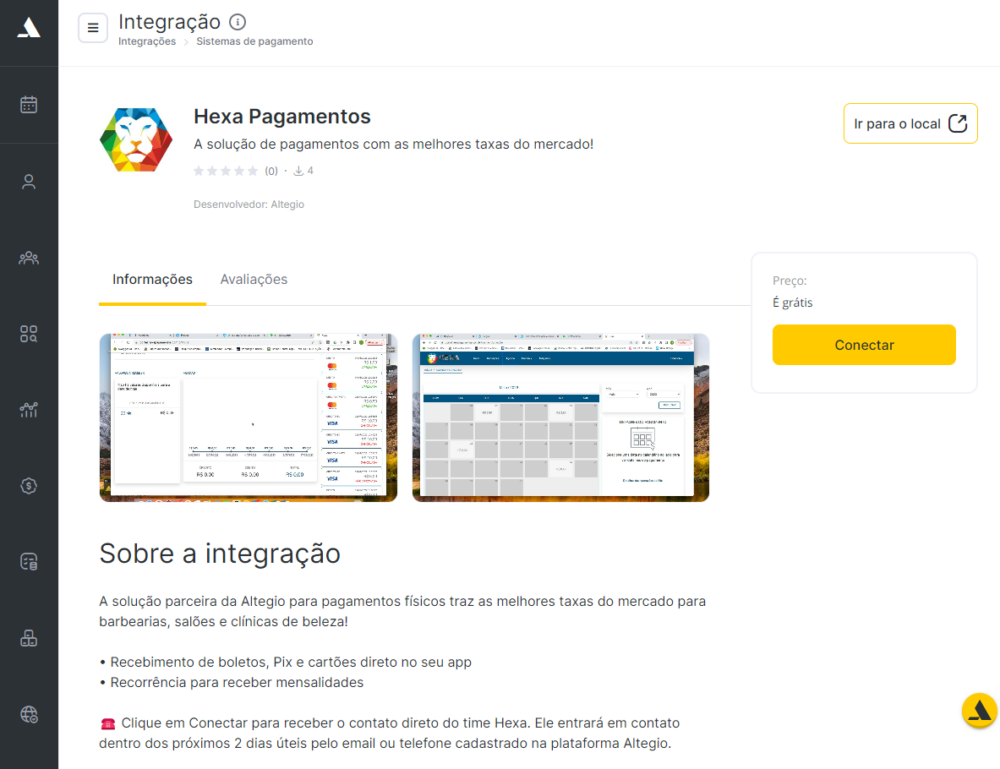
Task: Click the Conectar button
Action: coord(864,345)
